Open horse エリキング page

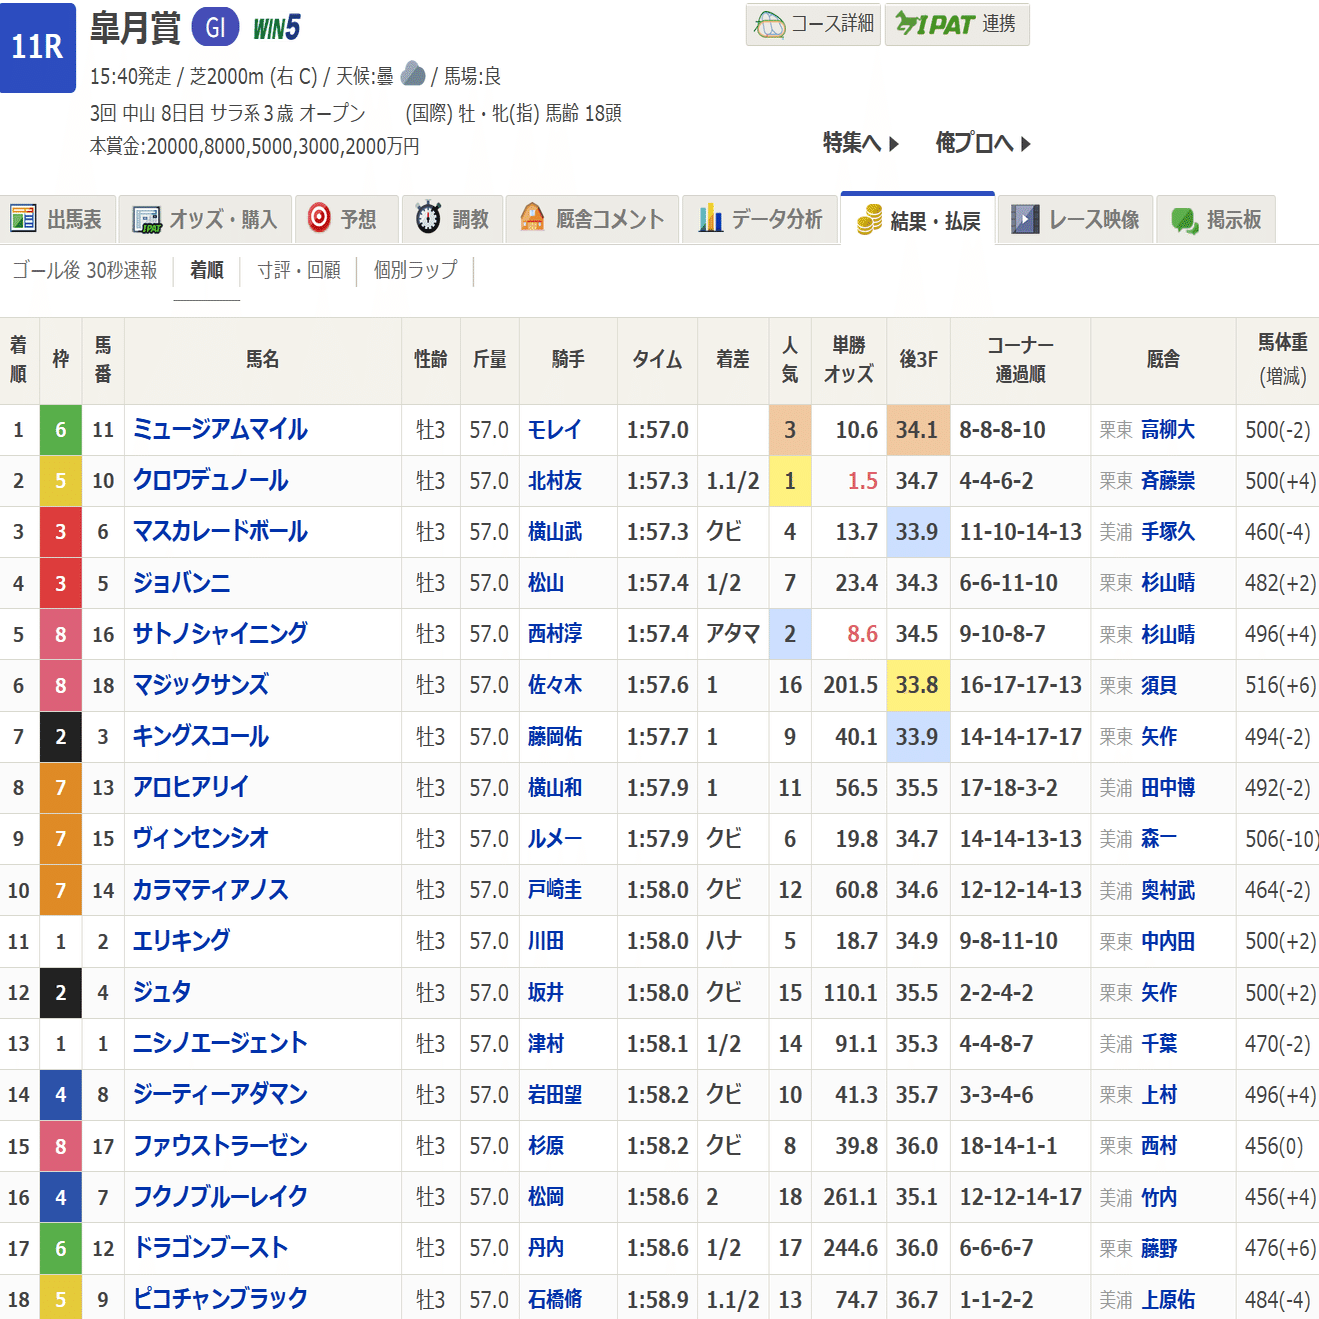tap(181, 941)
